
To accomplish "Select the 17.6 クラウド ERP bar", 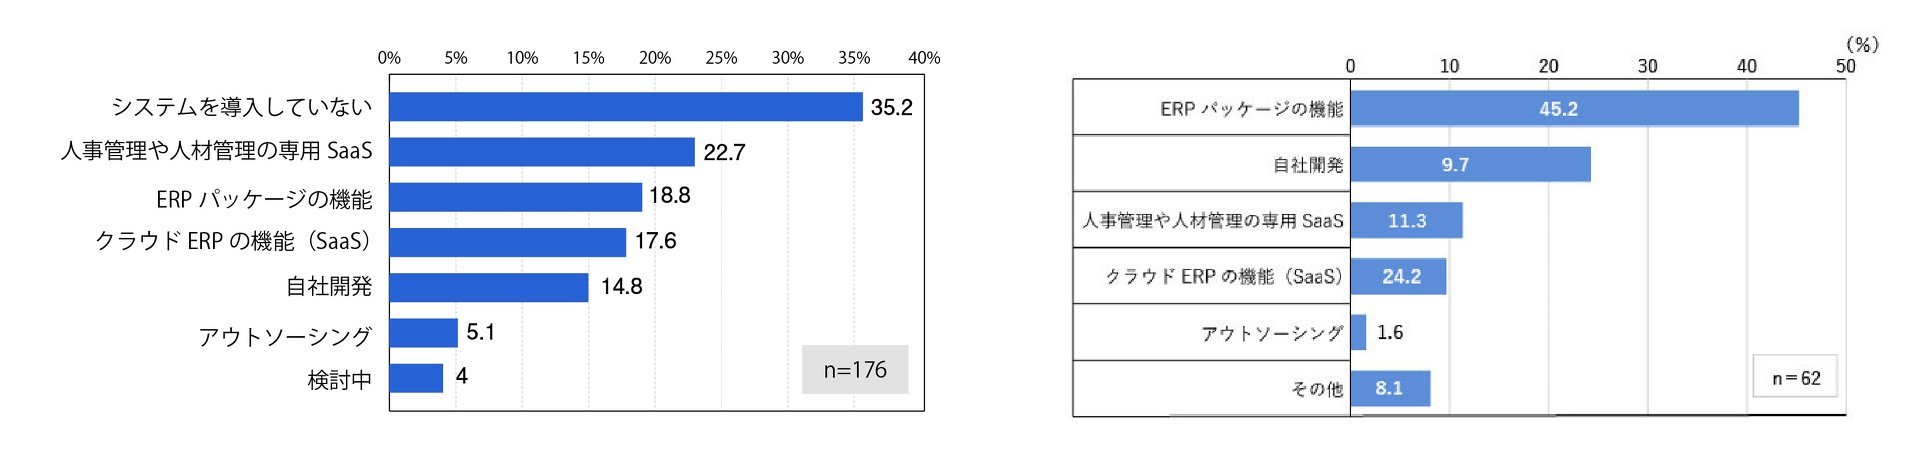I will [508, 242].
